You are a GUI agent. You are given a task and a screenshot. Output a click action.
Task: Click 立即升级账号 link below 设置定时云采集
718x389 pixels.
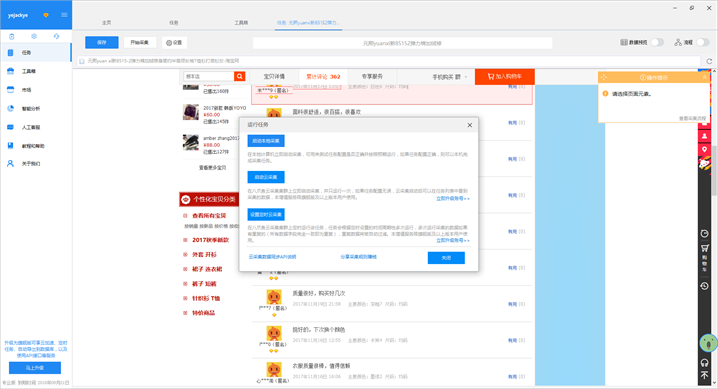452,240
